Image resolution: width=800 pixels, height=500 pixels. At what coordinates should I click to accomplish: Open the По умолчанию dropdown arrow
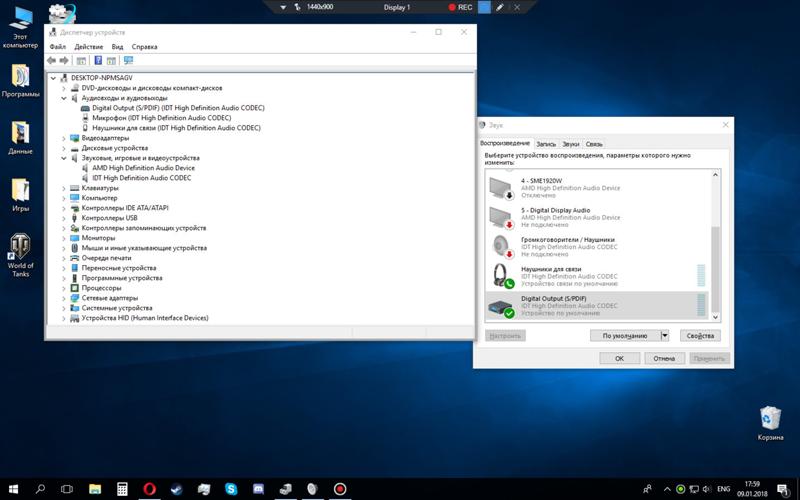[x=665, y=336]
